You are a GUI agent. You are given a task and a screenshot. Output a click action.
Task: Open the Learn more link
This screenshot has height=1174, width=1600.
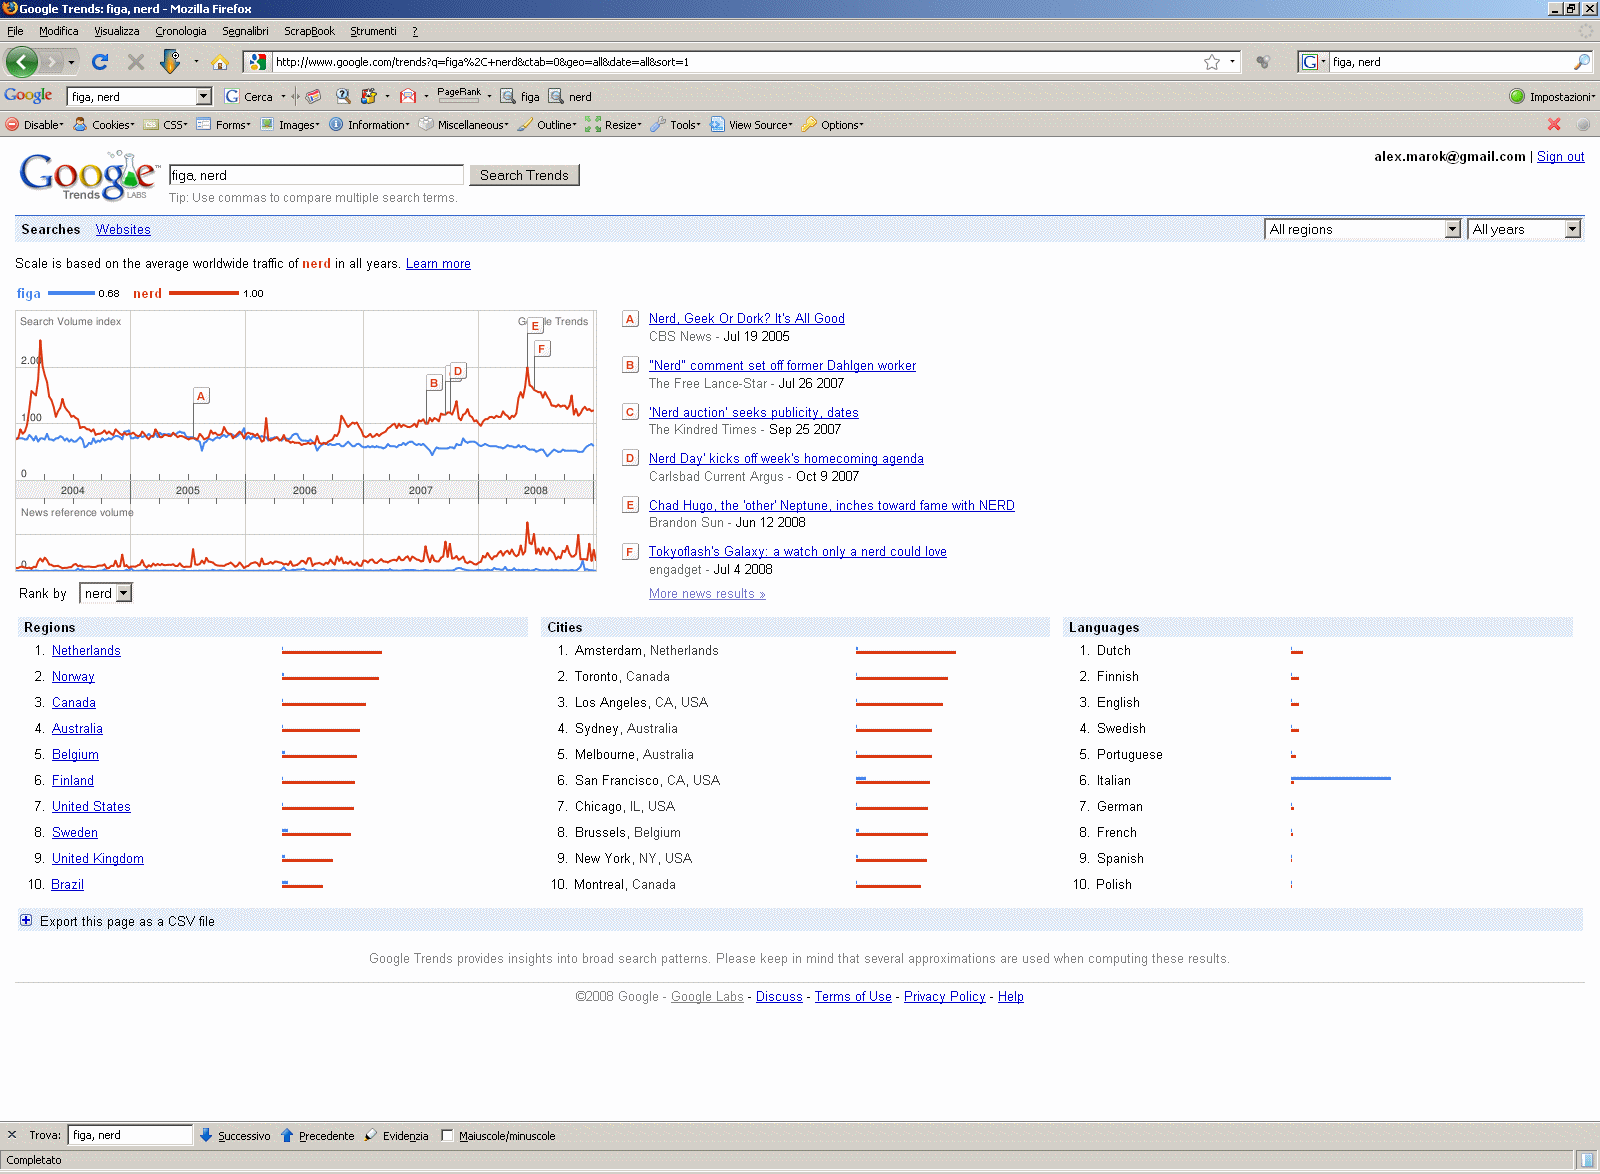click(x=438, y=264)
